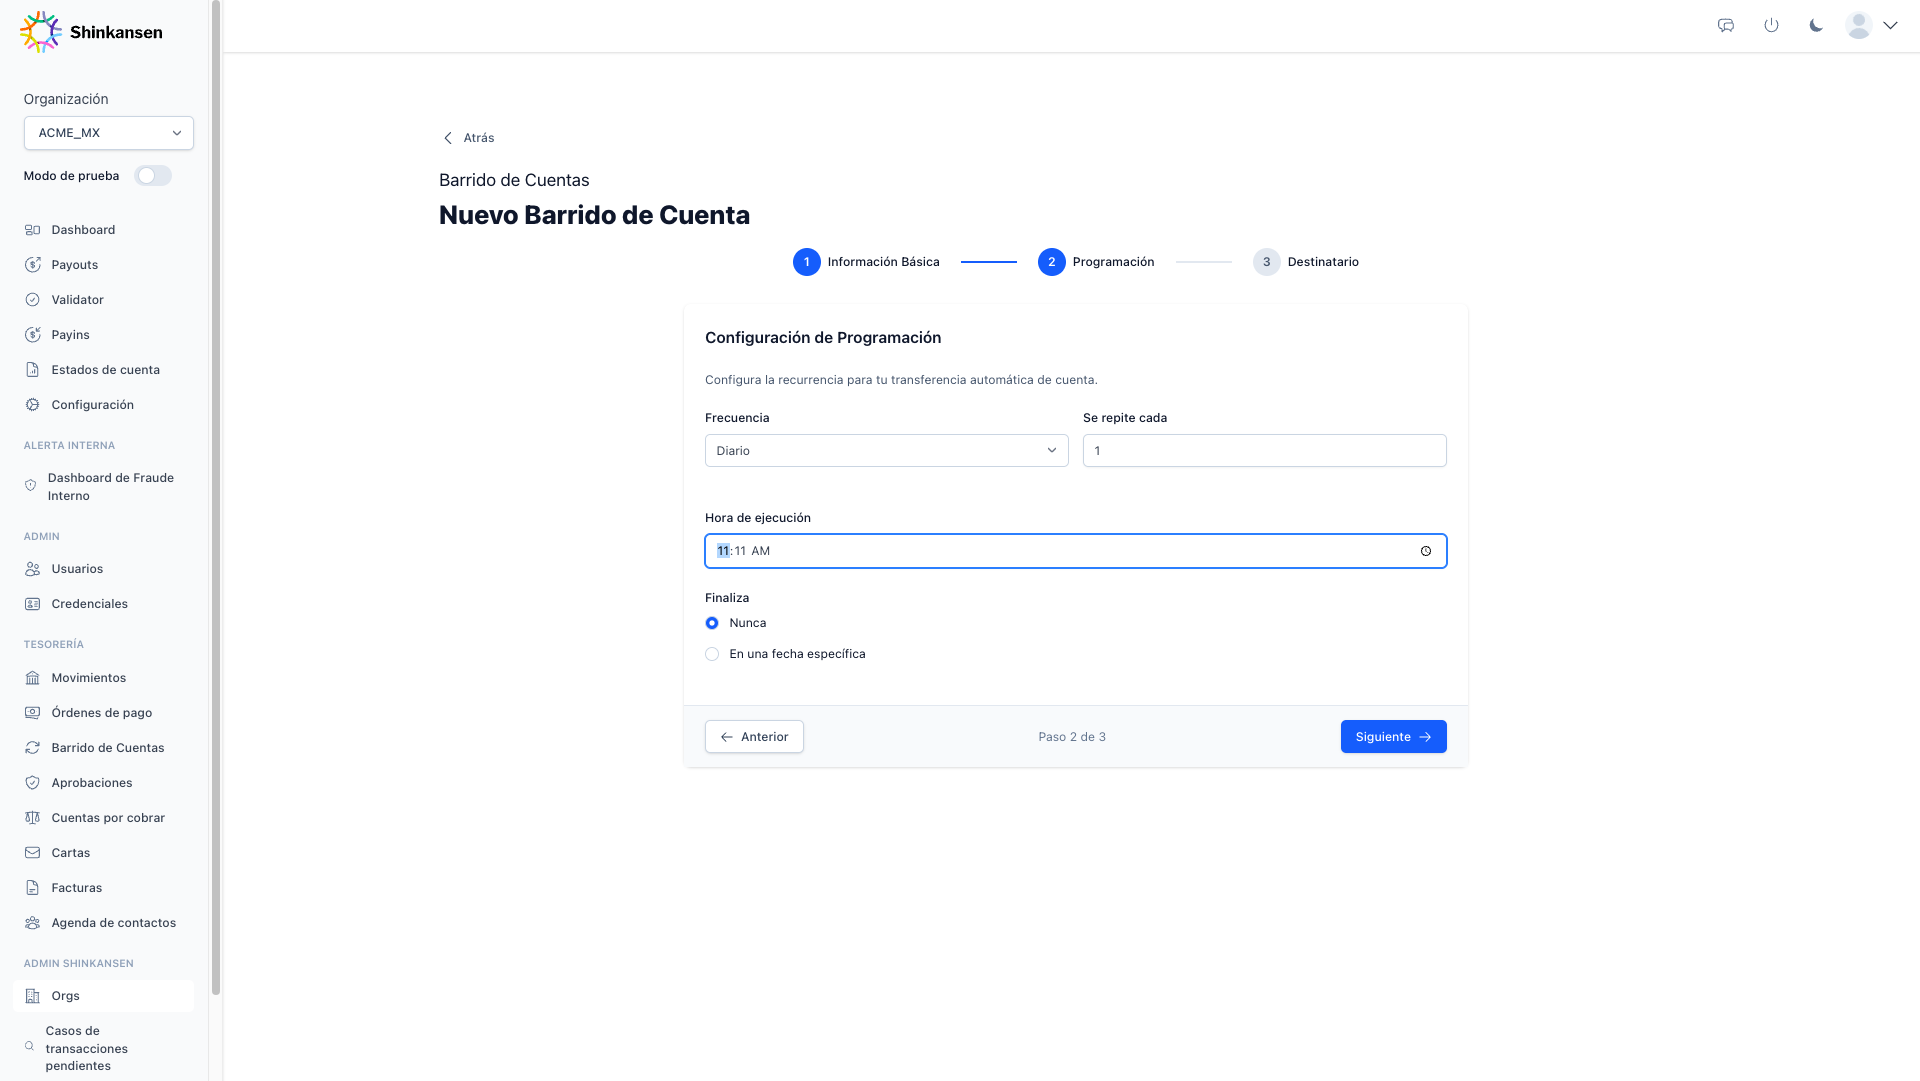This screenshot has width=1920, height=1081.
Task: Toggle Modo de prueba switch
Action: [x=153, y=176]
